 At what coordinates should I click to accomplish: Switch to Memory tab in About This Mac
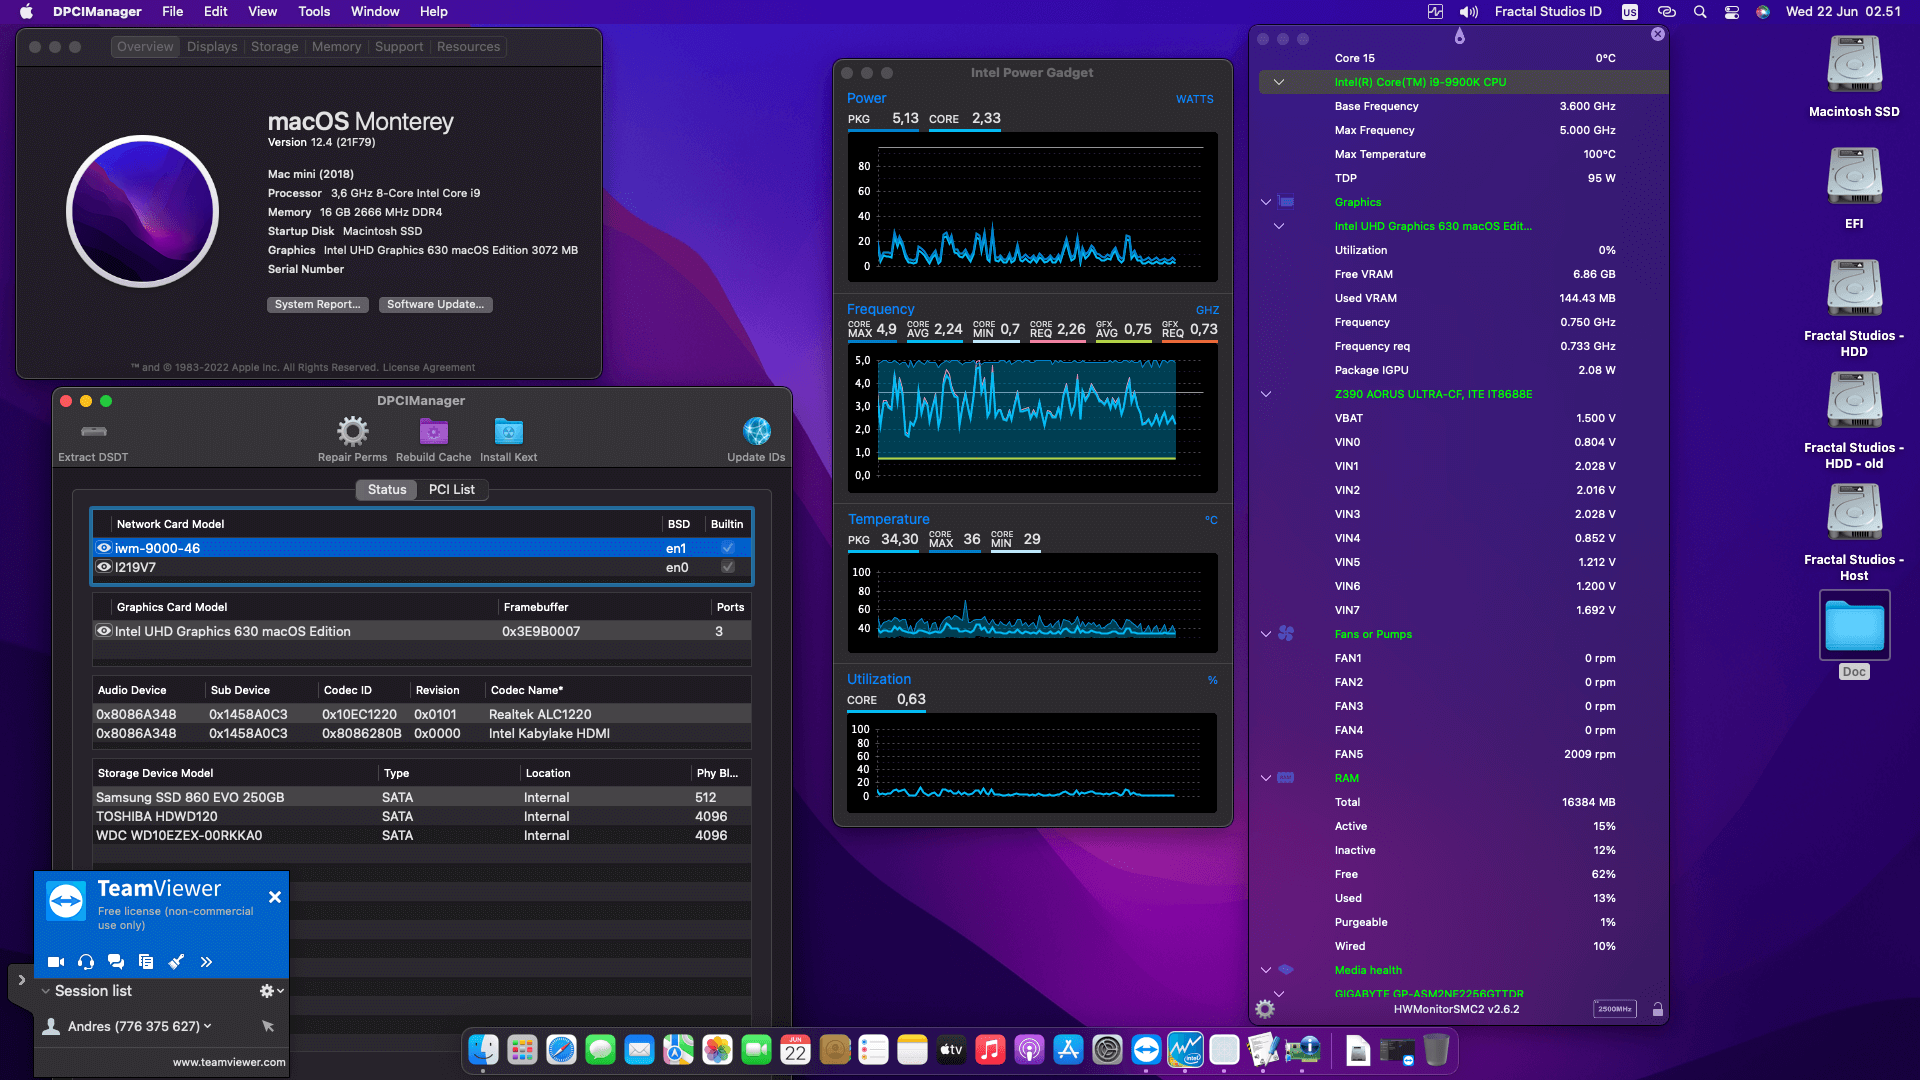point(336,47)
